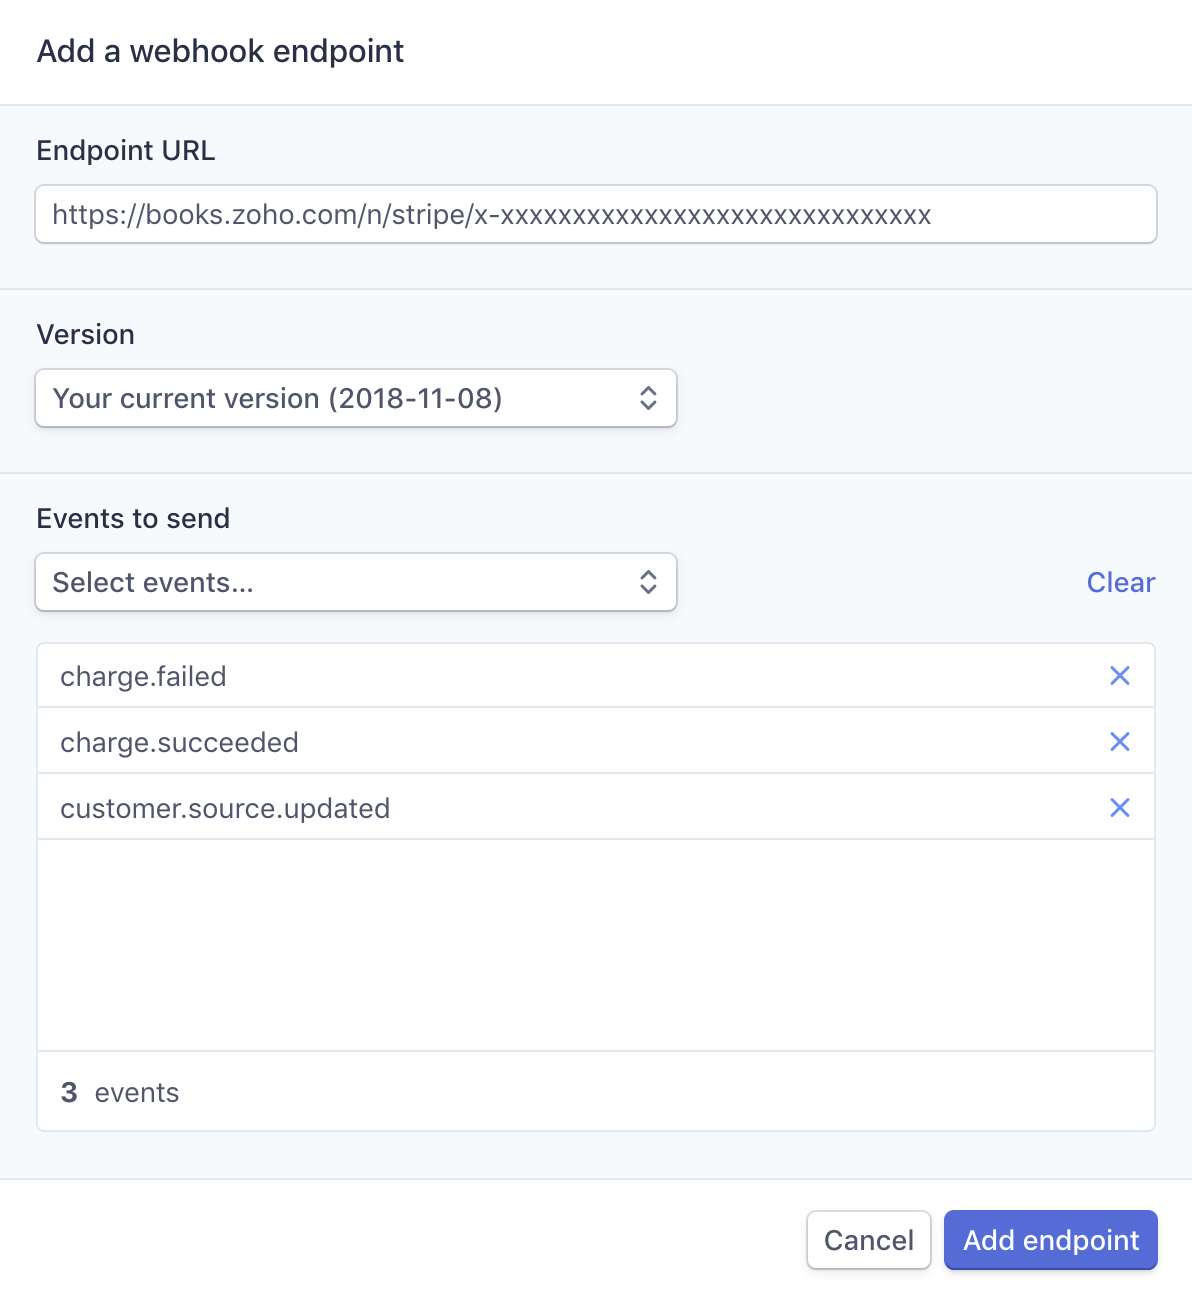
Task: Click the chevron on the Version selector
Action: tap(648, 398)
